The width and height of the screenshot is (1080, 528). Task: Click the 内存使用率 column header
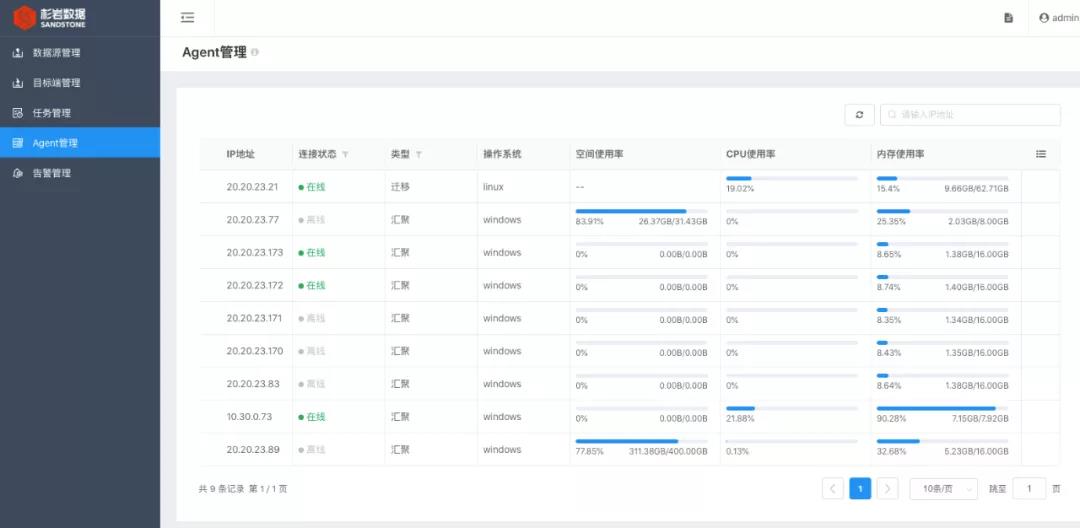point(900,154)
